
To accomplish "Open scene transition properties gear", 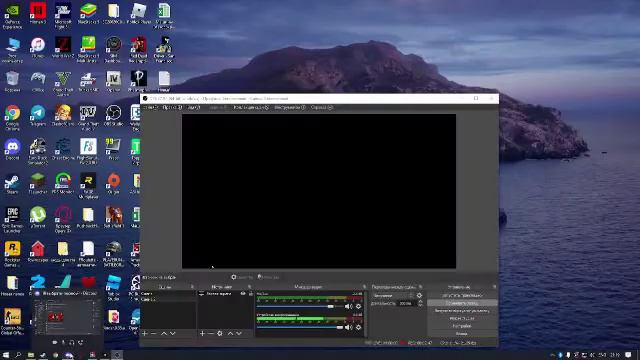I will 419,295.
